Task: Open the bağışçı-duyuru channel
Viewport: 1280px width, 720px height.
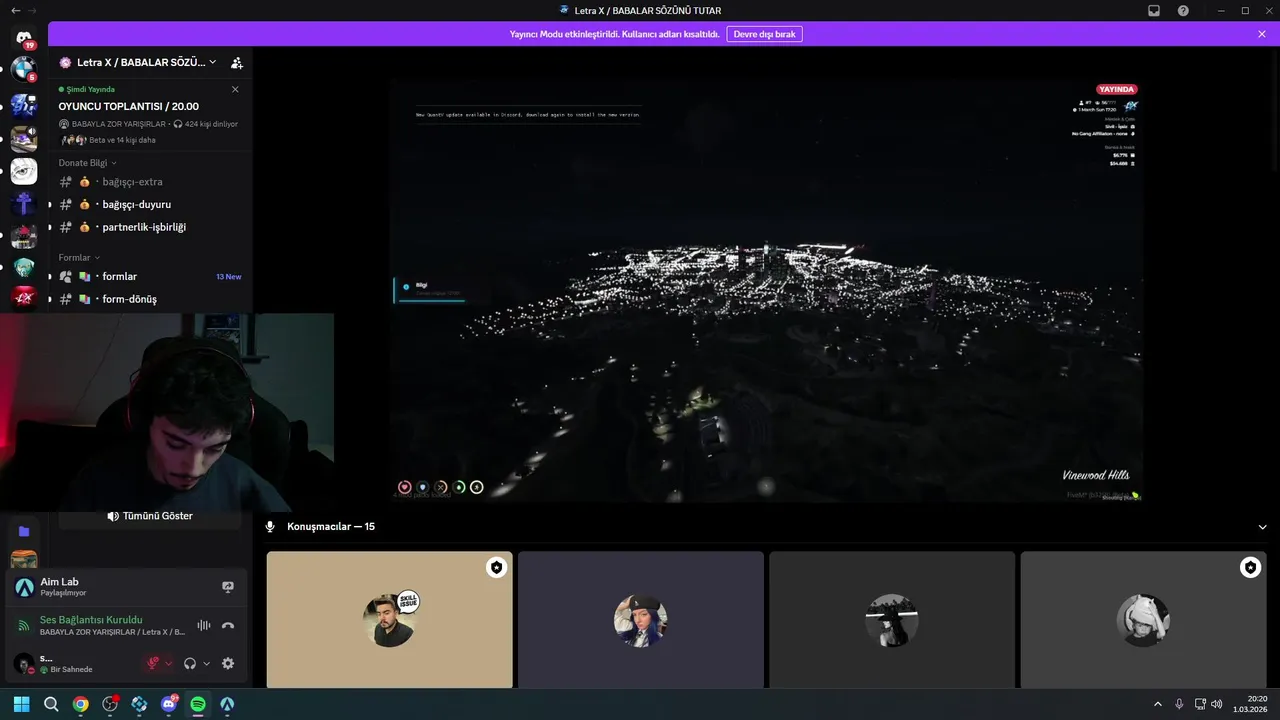Action: click(150, 204)
